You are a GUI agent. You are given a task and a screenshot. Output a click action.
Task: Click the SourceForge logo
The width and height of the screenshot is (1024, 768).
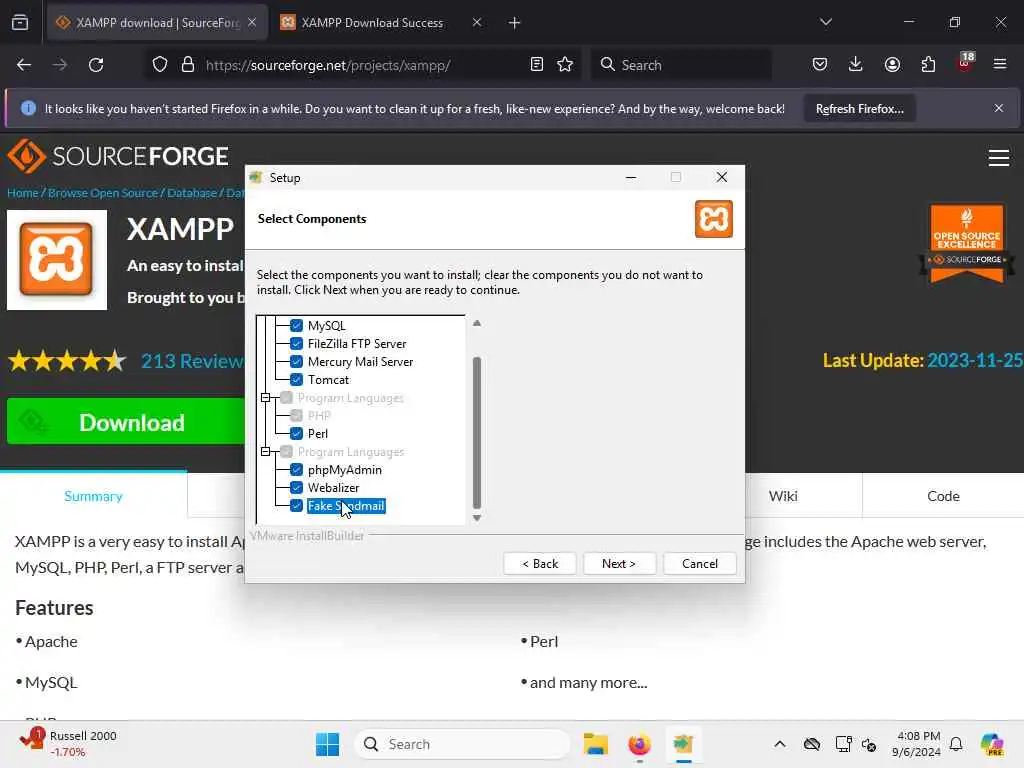coord(118,156)
